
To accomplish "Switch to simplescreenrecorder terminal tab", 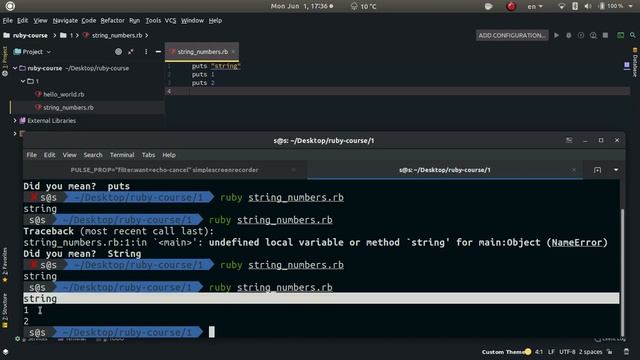I will tap(164, 170).
